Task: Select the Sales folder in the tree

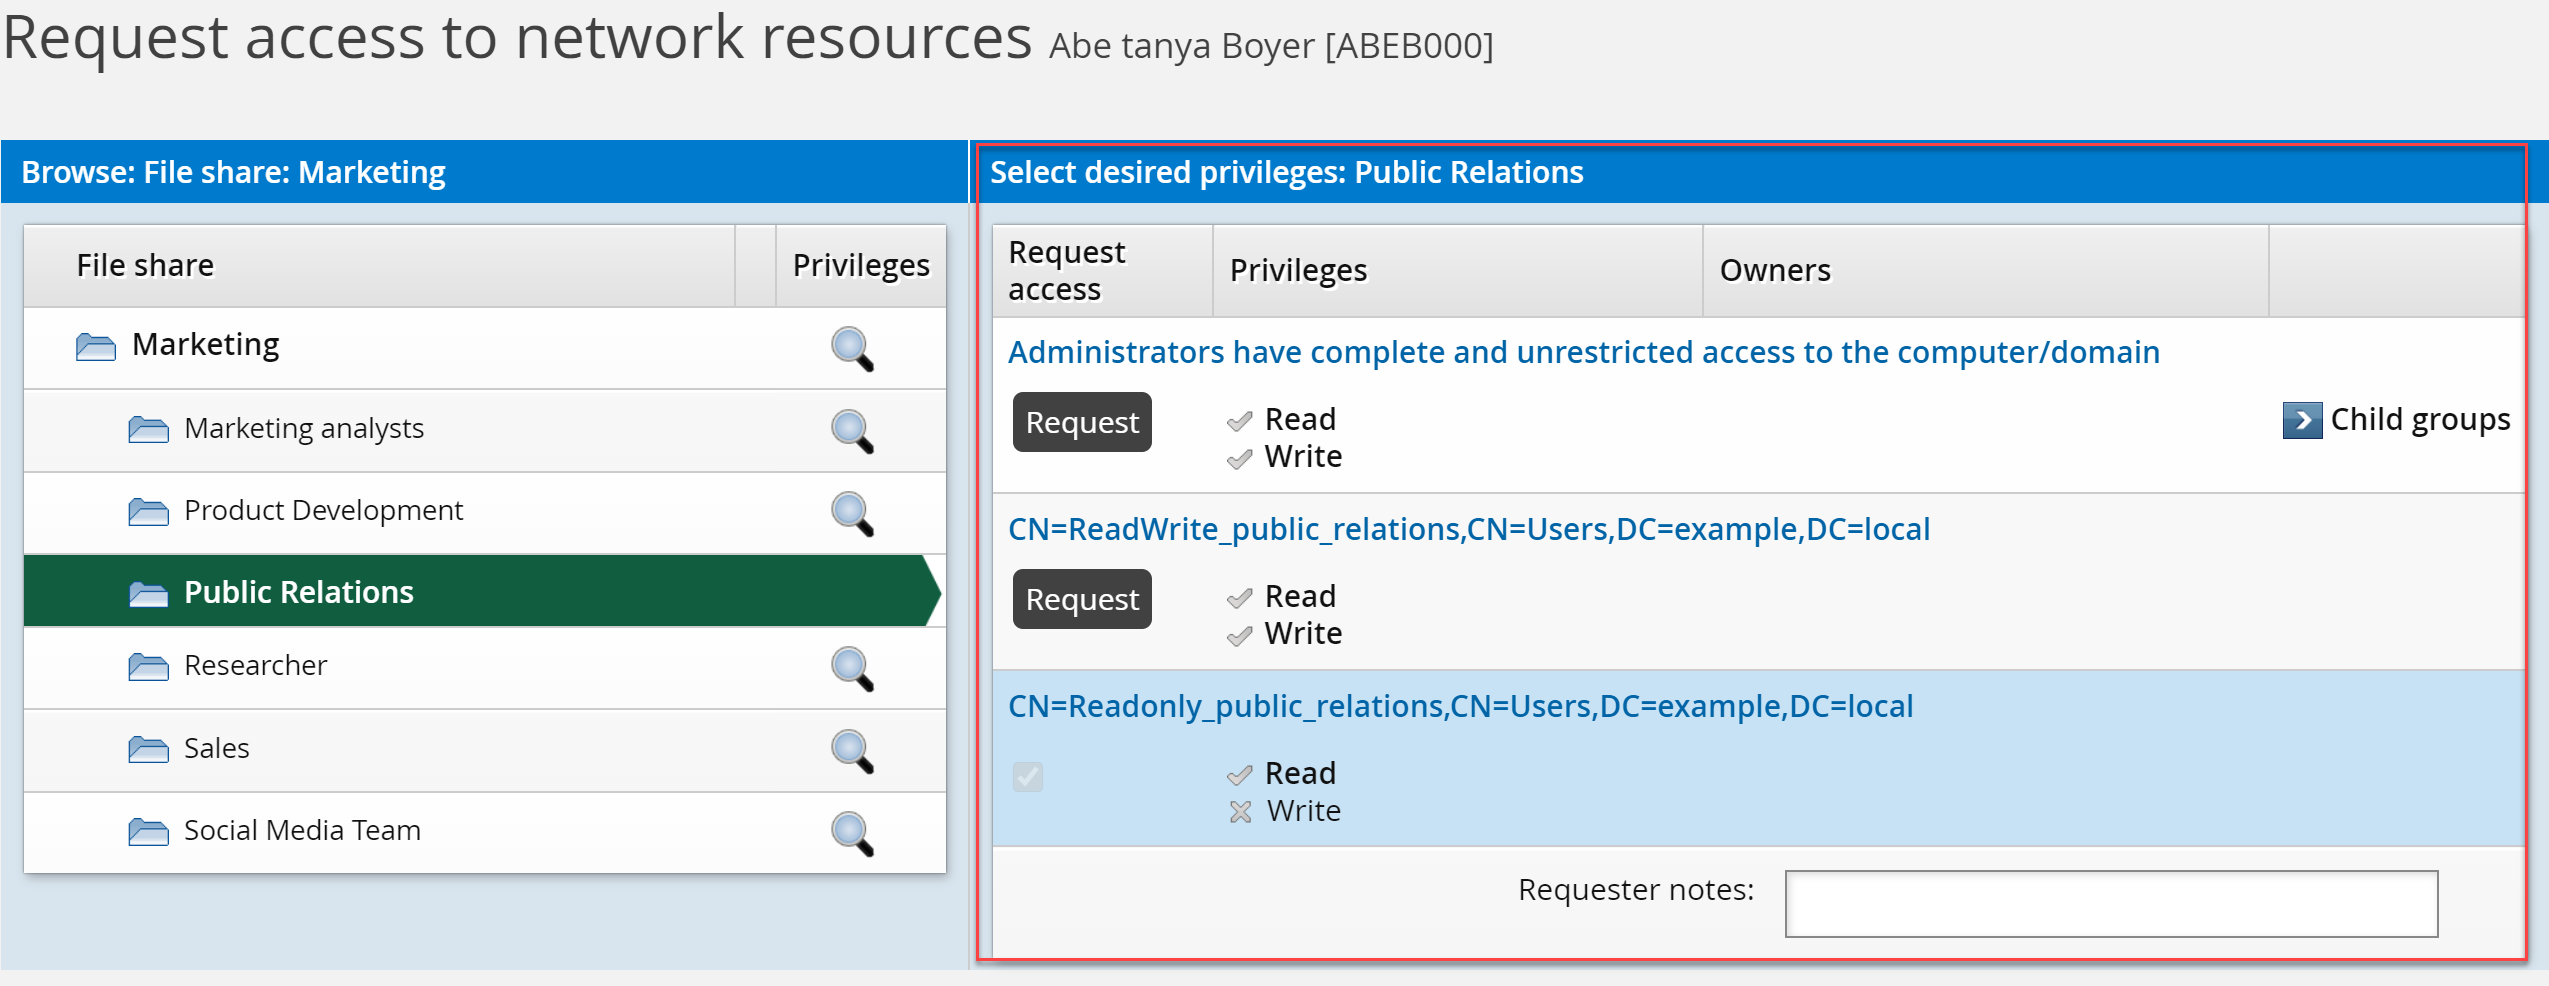Action: [215, 747]
